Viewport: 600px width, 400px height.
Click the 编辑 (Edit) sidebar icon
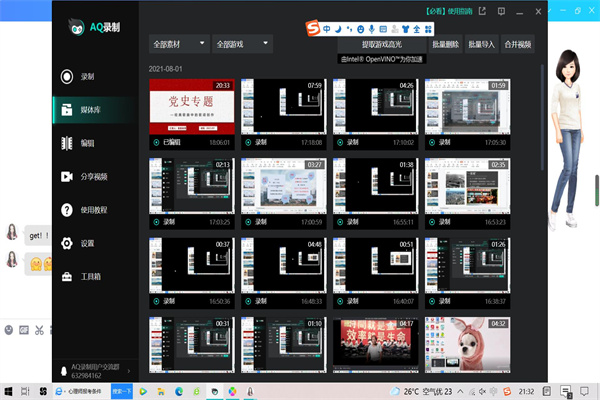coord(67,143)
